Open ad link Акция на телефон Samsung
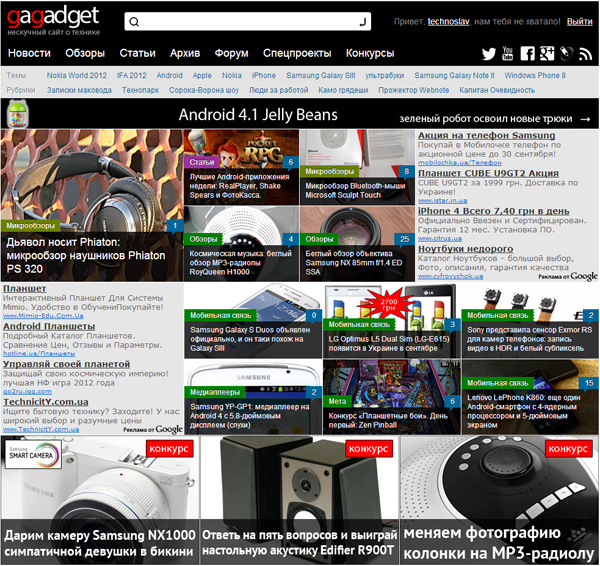The height and width of the screenshot is (566, 600). pos(486,135)
